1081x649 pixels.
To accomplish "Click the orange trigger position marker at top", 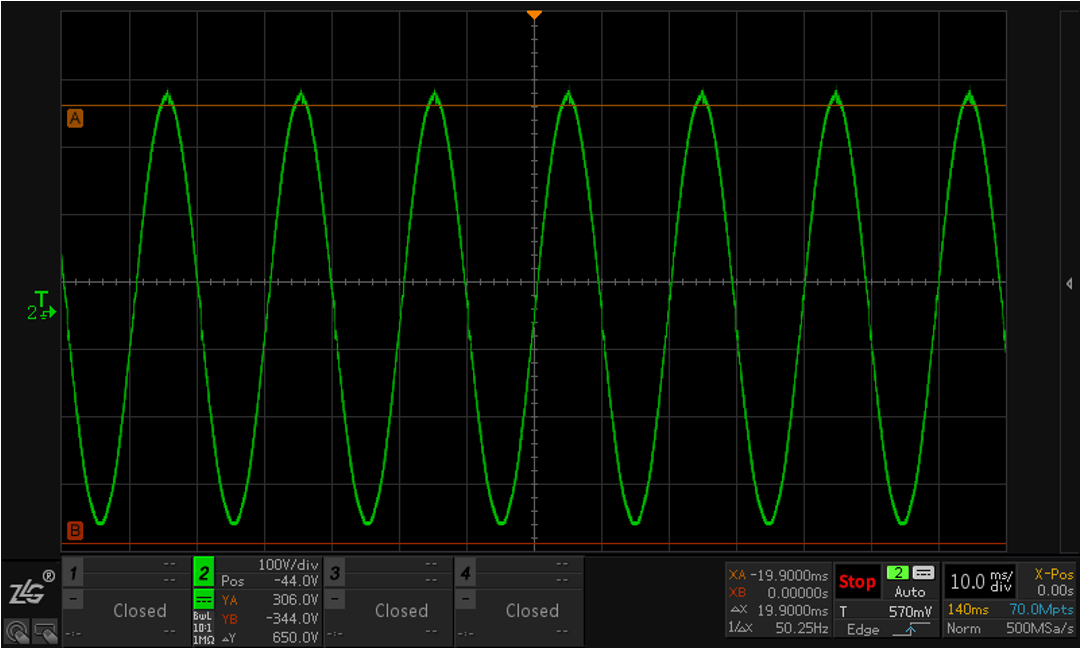I will pyautogui.click(x=534, y=14).
